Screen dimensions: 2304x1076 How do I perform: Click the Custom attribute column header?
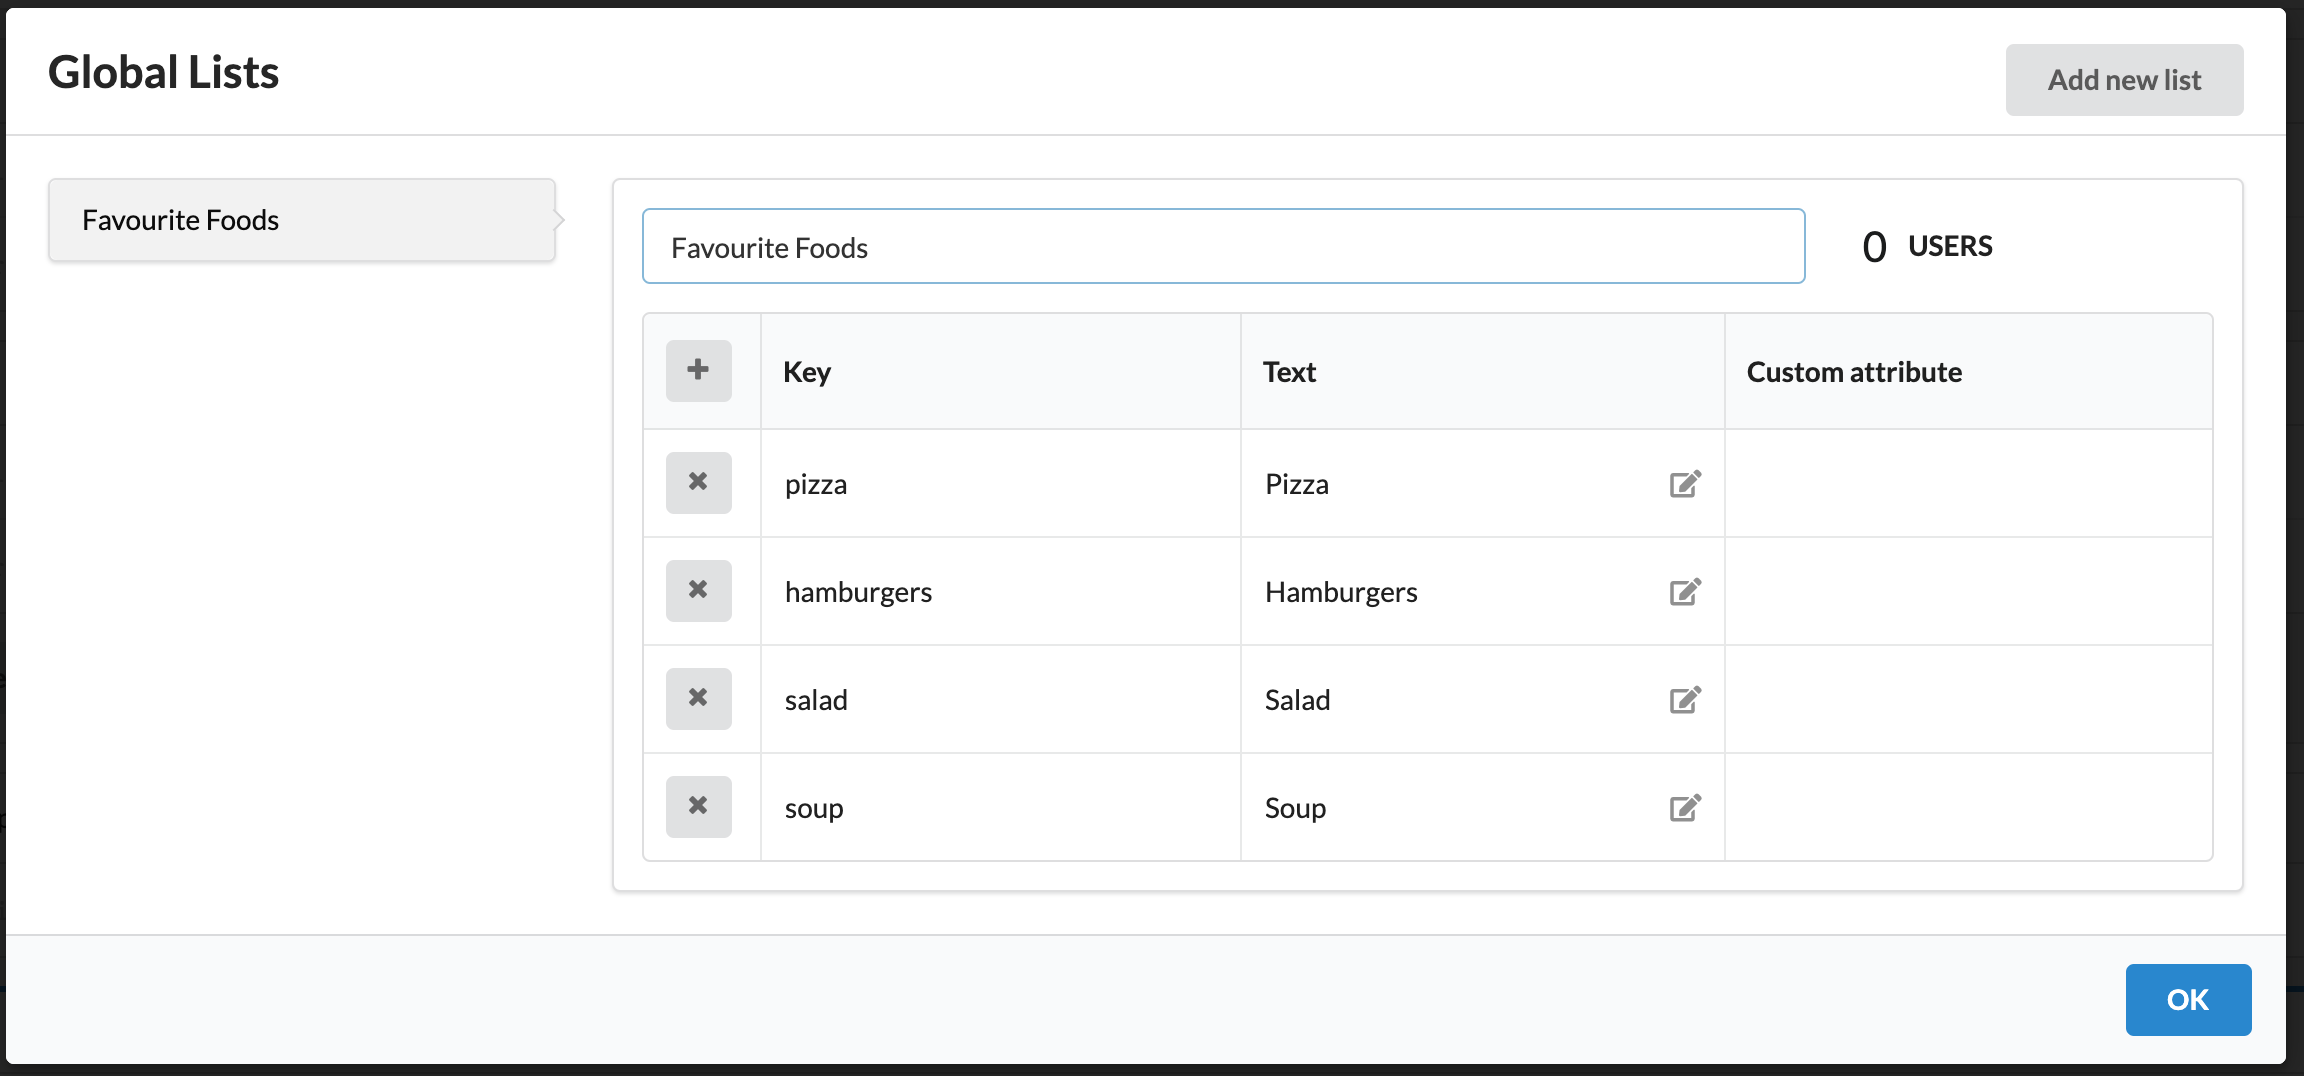pyautogui.click(x=1854, y=371)
